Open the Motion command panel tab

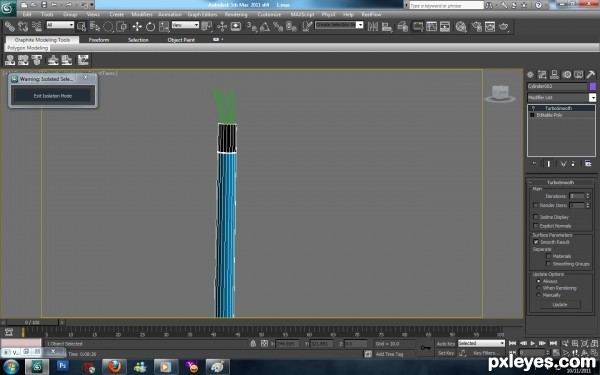(x=567, y=75)
